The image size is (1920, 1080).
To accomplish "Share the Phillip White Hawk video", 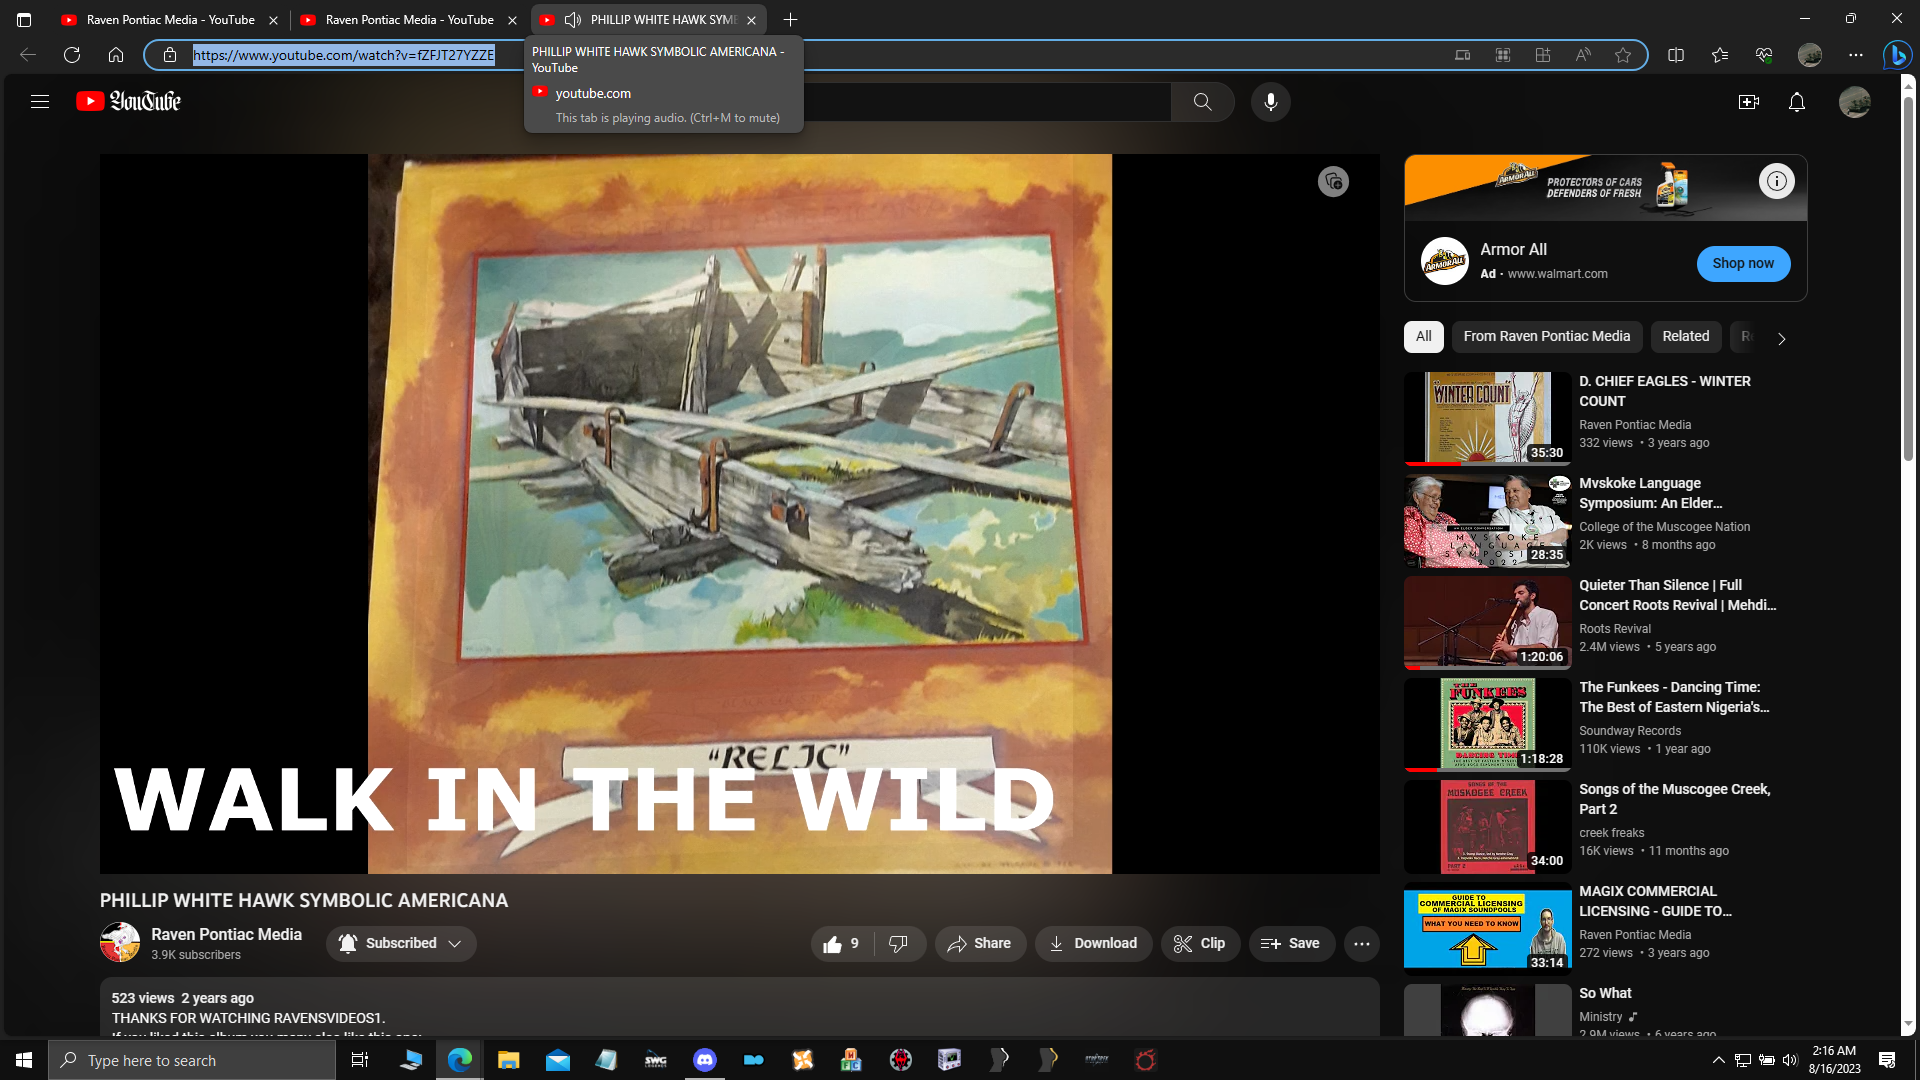I will point(980,943).
